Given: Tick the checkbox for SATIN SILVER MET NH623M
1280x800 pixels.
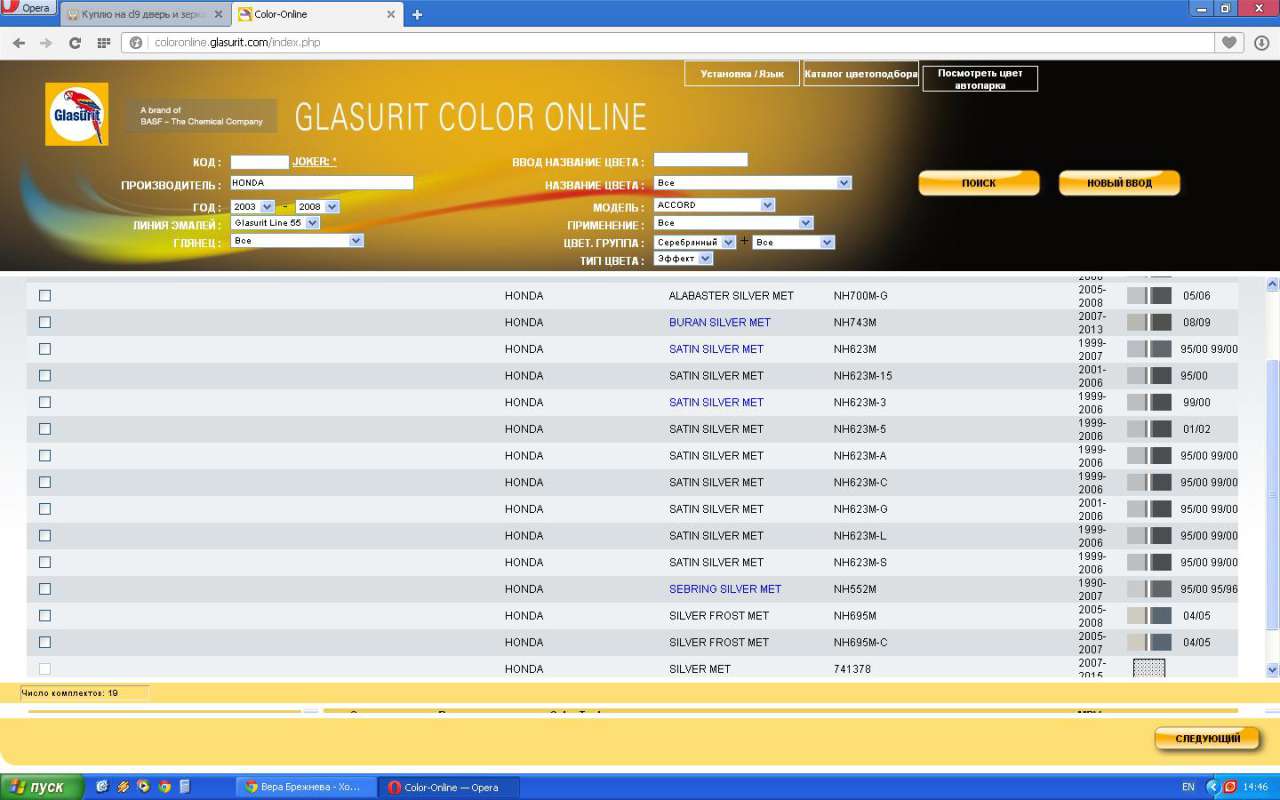Looking at the screenshot, I should click(45, 349).
